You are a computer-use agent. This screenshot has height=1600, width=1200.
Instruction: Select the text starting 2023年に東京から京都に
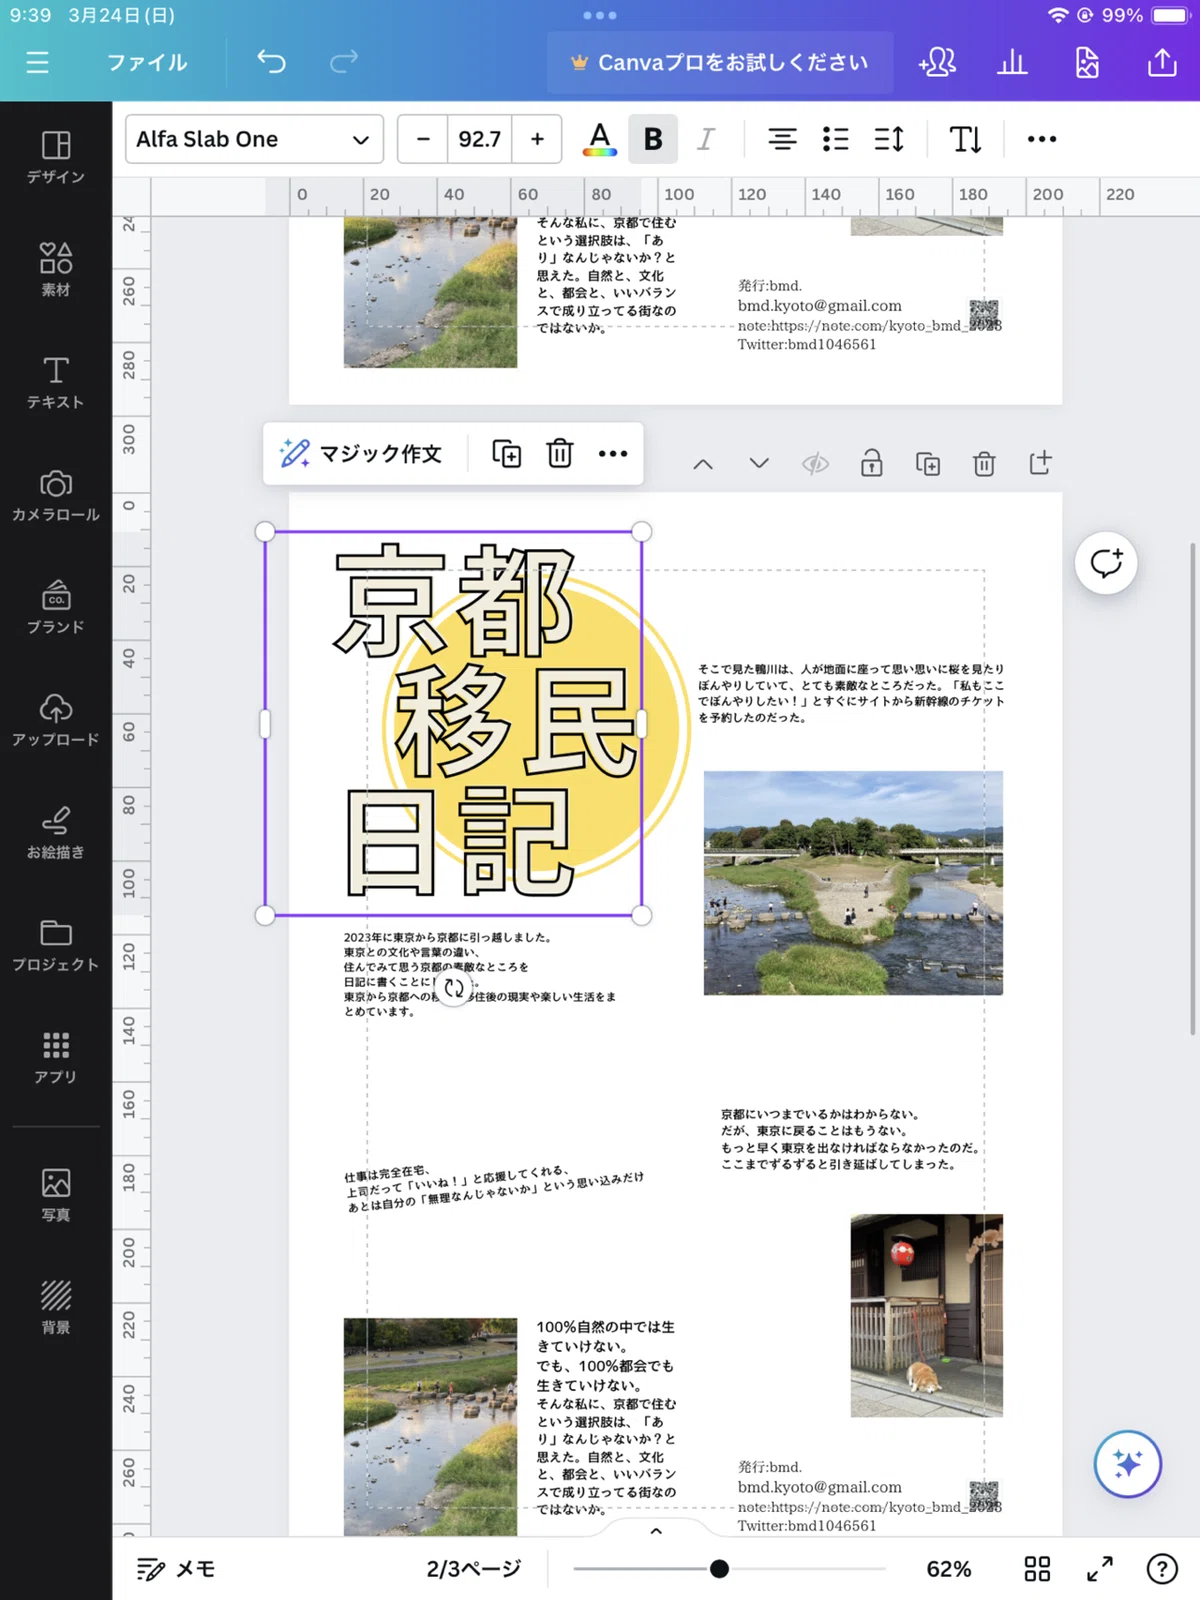[480, 974]
